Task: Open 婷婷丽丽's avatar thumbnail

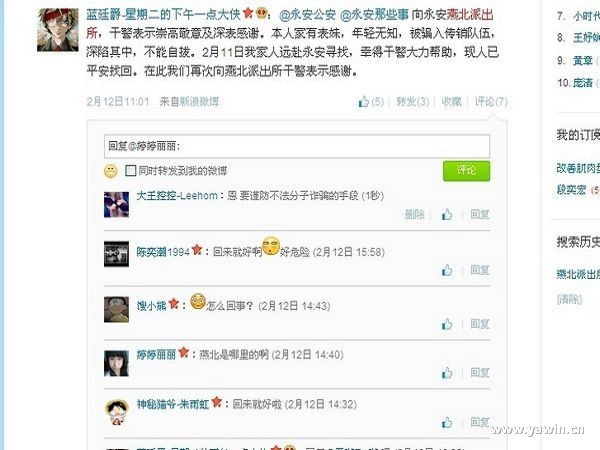Action: click(116, 364)
